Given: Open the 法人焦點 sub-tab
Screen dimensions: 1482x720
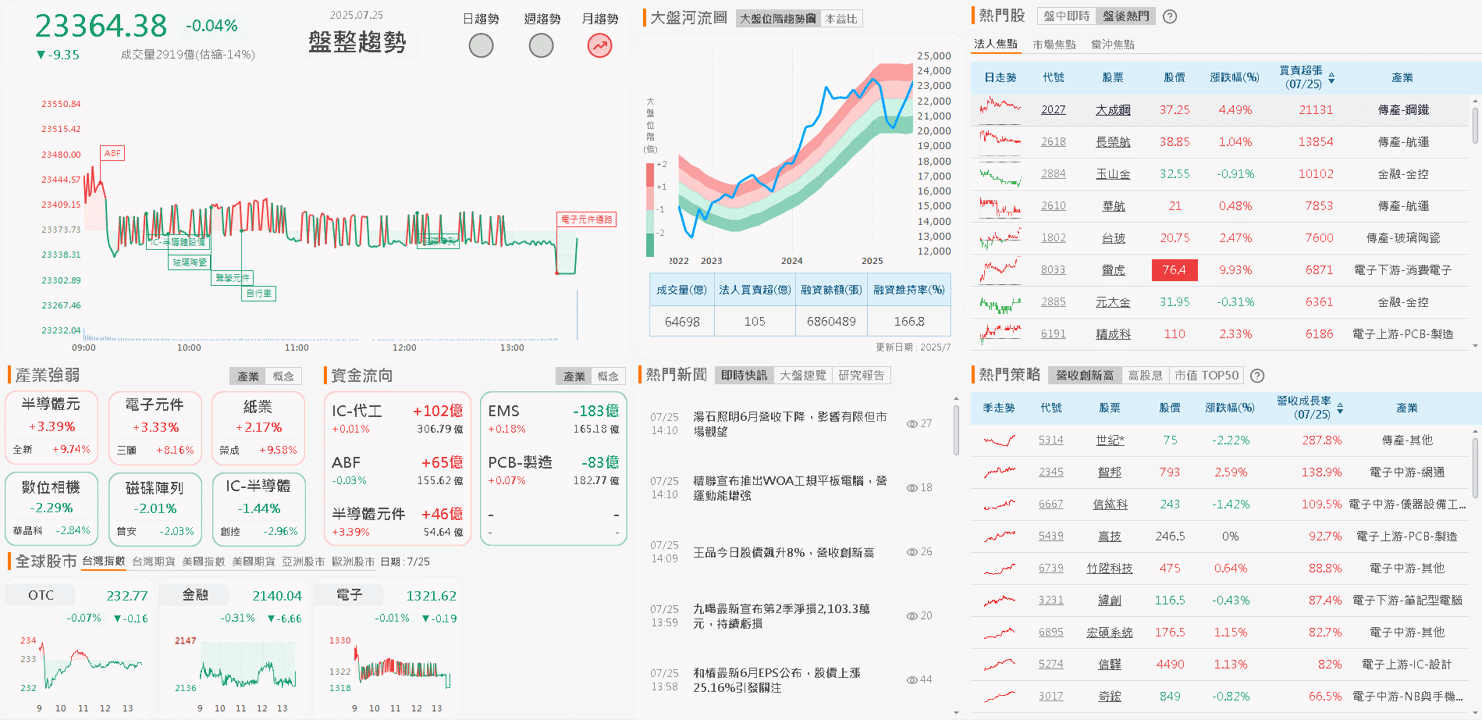Looking at the screenshot, I should point(996,44).
